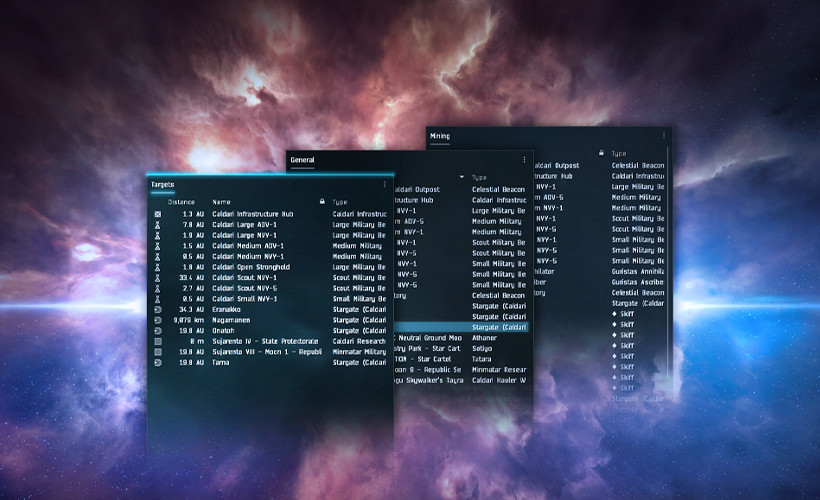The height and width of the screenshot is (500, 820).
Task: Click the beacon icon for Caldari Large ADV-1
Action: [x=158, y=224]
